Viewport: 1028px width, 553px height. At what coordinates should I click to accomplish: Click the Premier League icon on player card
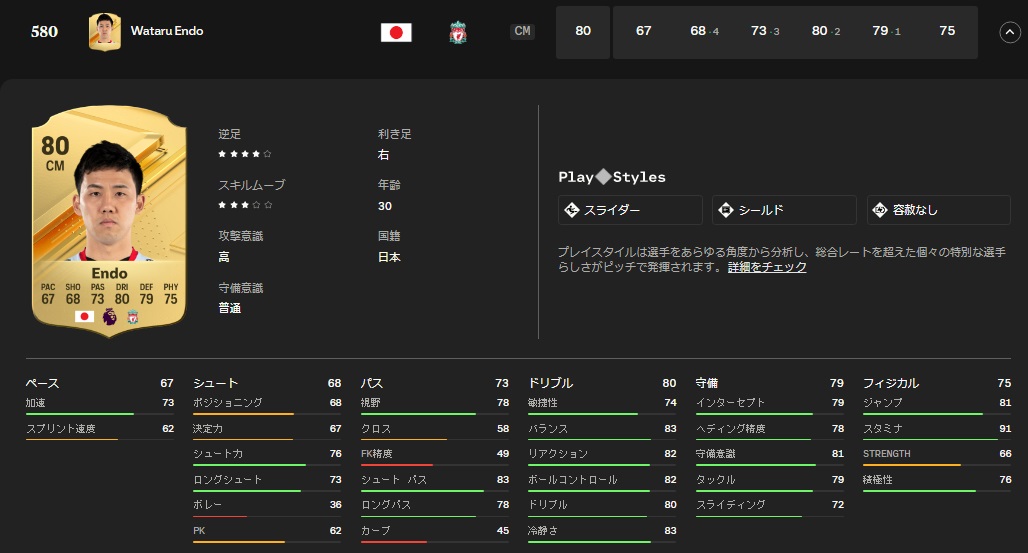pos(109,316)
